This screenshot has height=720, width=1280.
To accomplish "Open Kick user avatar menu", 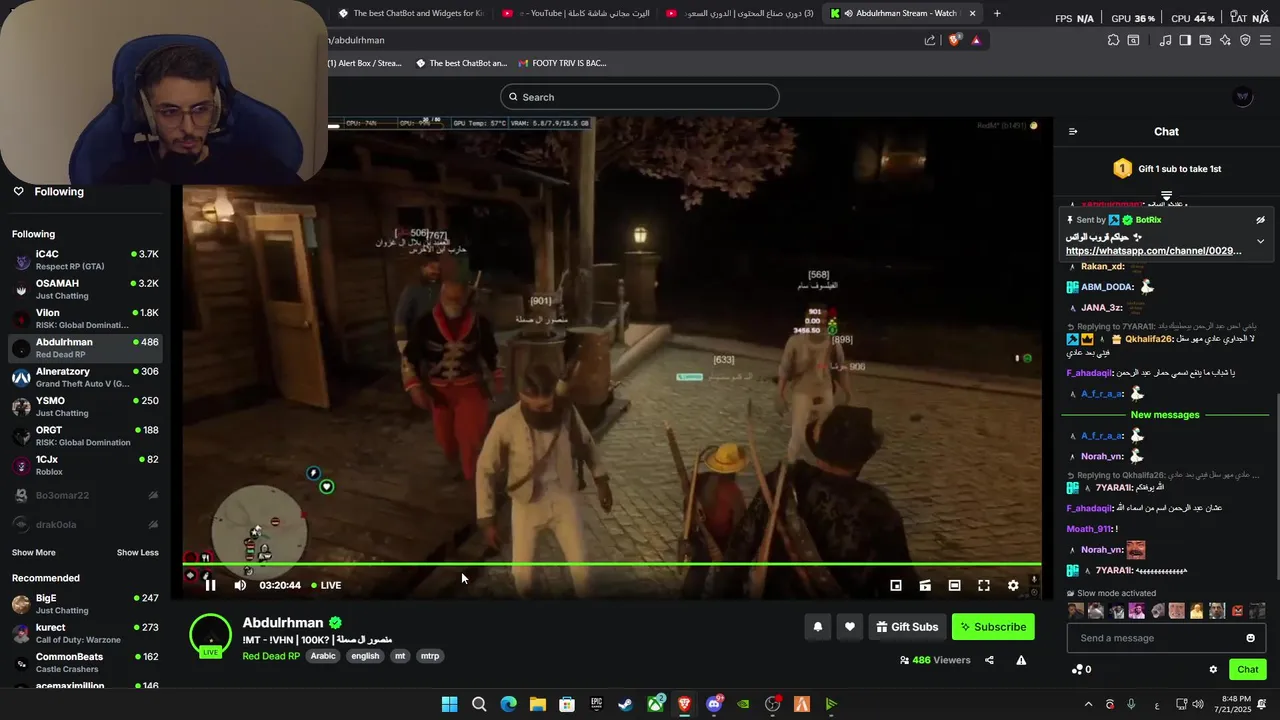I will (x=1243, y=97).
